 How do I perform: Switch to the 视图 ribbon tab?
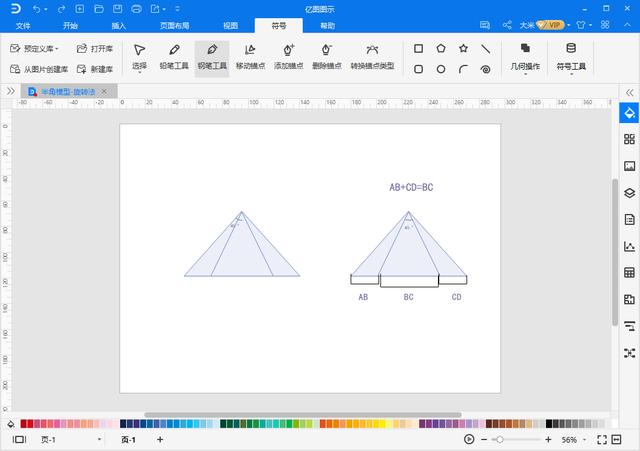click(x=230, y=26)
